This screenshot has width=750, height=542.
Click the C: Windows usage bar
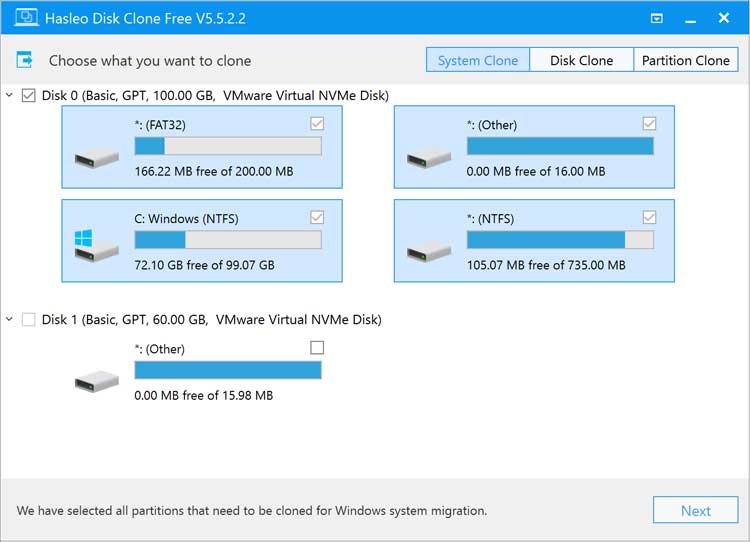[x=228, y=240]
